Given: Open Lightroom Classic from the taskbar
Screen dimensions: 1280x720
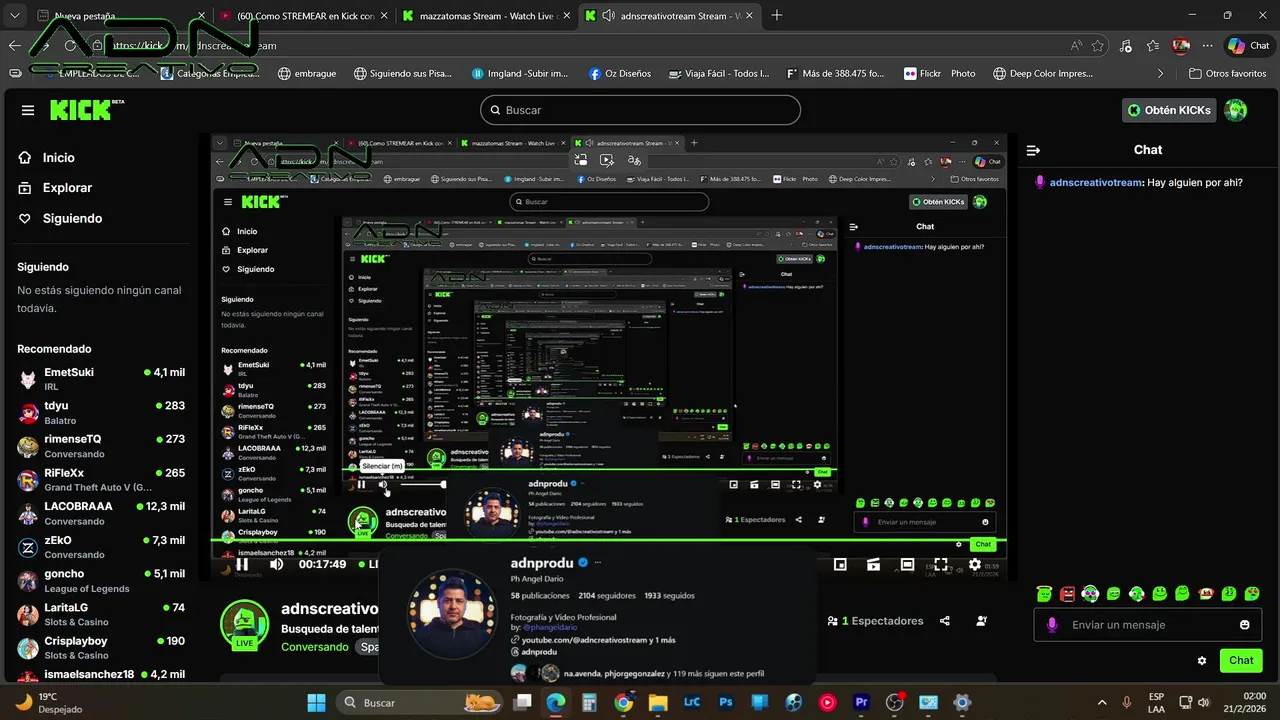Looking at the screenshot, I should click(x=692, y=702).
